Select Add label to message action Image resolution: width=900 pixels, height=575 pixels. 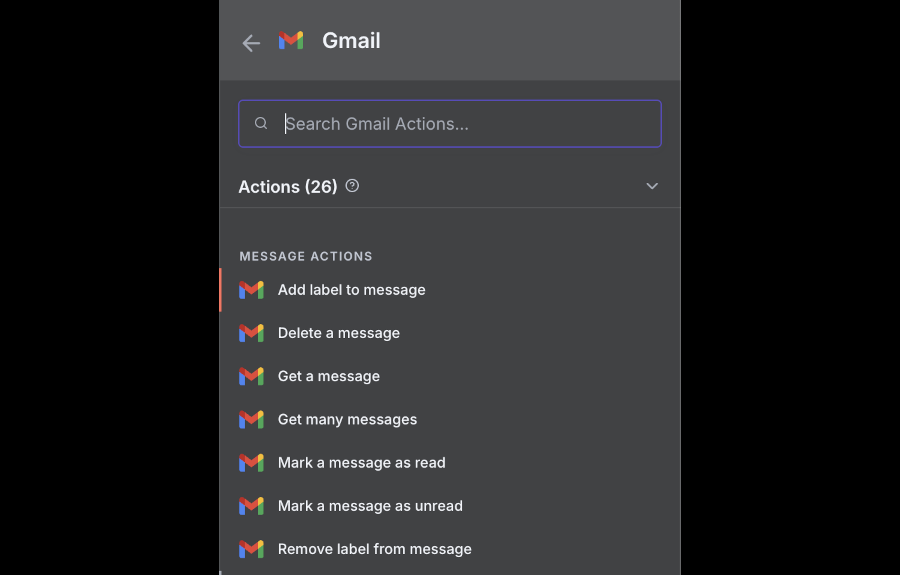coord(450,290)
